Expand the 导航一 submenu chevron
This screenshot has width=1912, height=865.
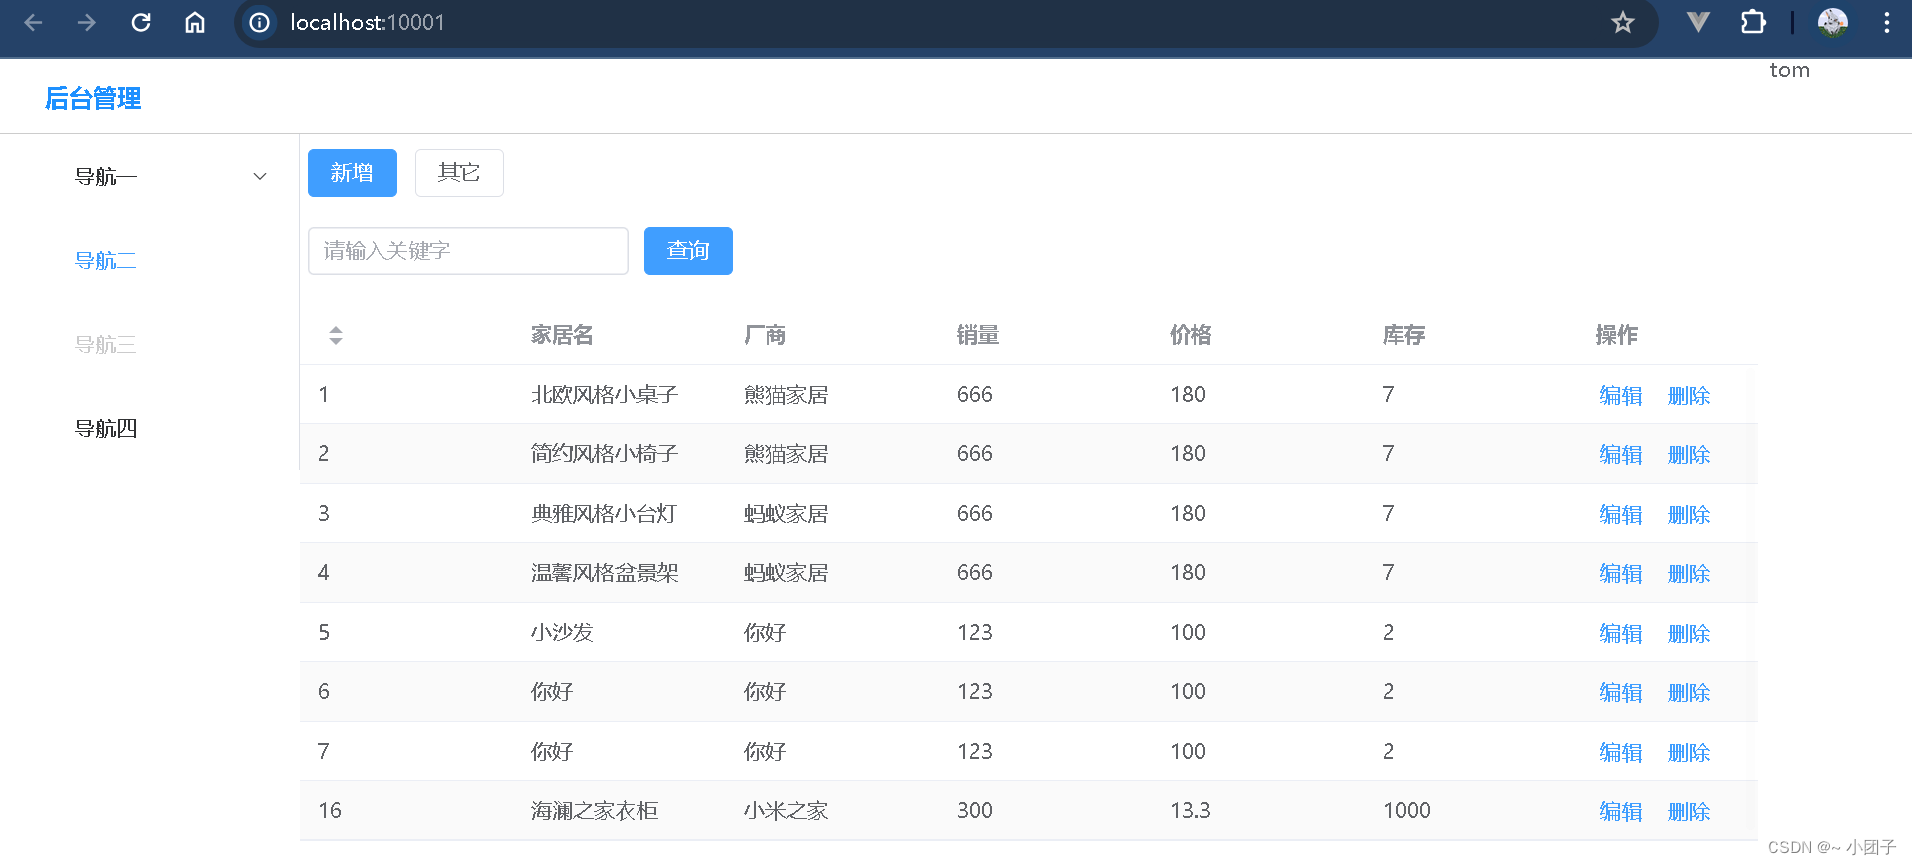pyautogui.click(x=260, y=177)
